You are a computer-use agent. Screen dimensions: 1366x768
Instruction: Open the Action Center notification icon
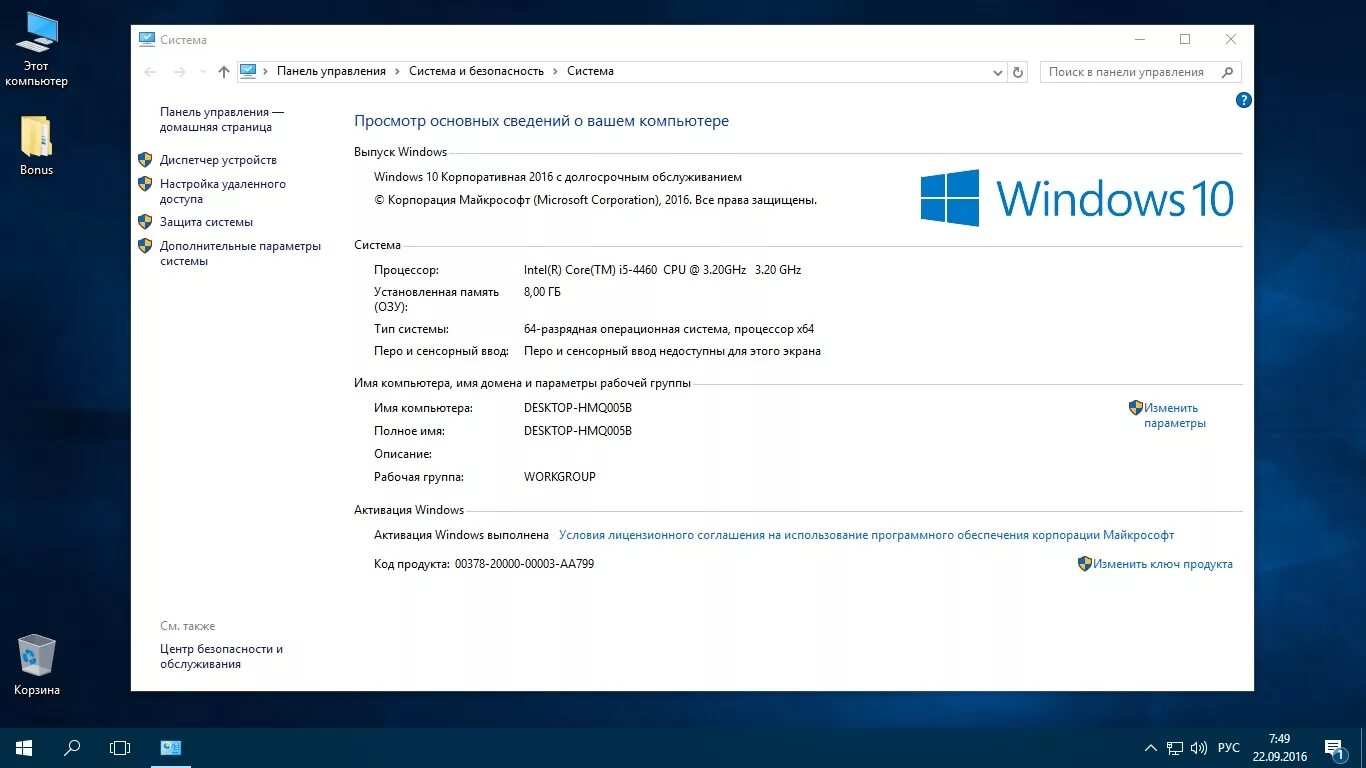click(1333, 748)
